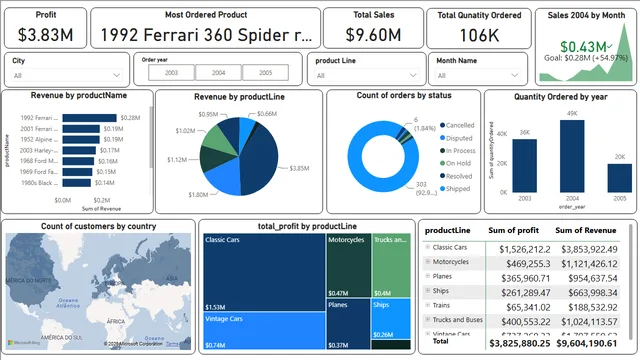This screenshot has height=360, width=640.
Task: Select the Trucks an... treemap tile
Action: click(x=391, y=265)
